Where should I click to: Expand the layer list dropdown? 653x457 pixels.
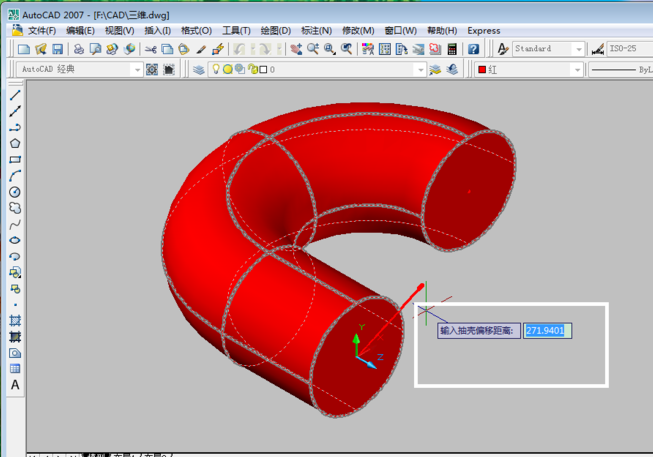[x=420, y=70]
